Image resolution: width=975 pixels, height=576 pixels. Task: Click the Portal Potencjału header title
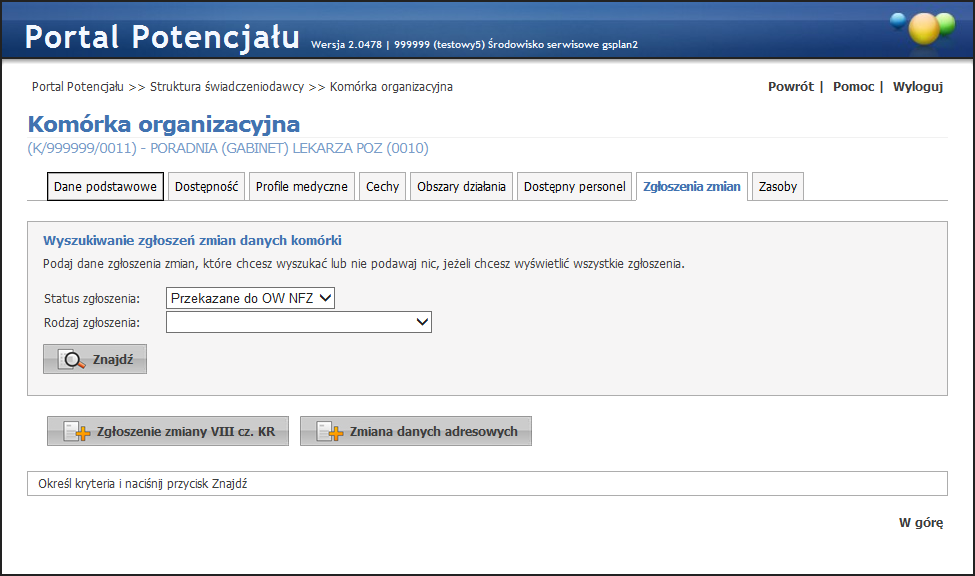pos(162,37)
